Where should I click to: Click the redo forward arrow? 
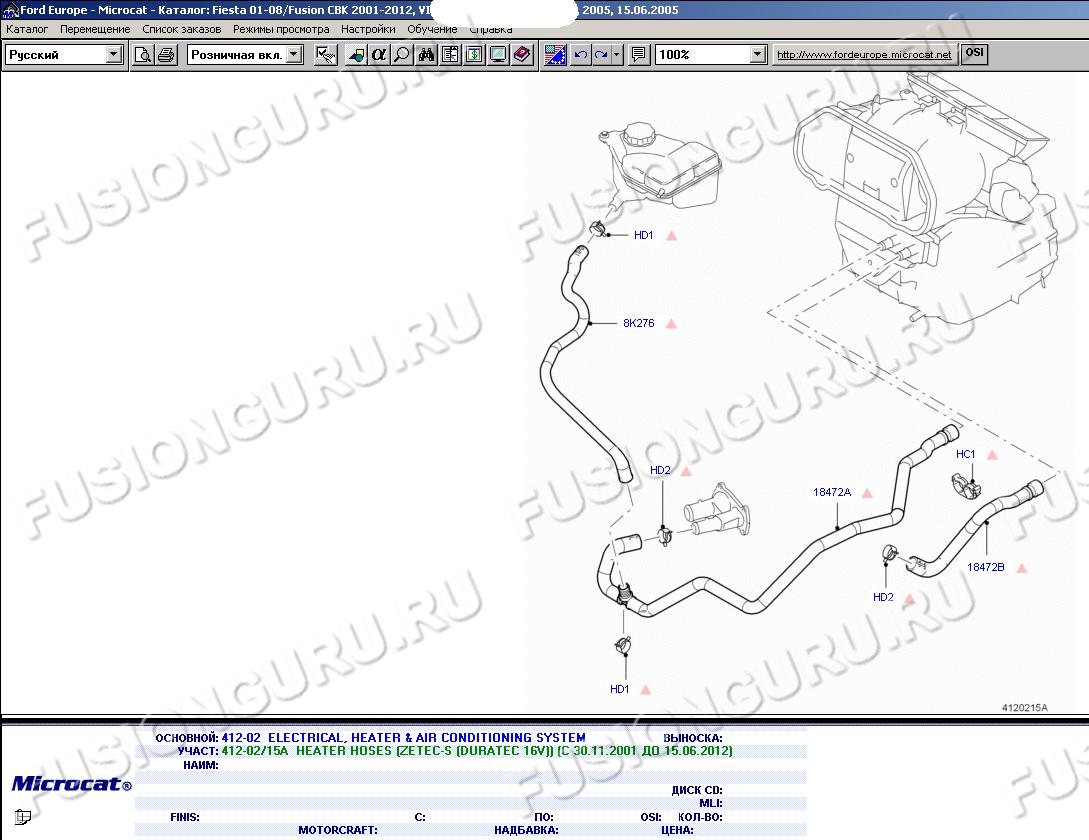(601, 54)
